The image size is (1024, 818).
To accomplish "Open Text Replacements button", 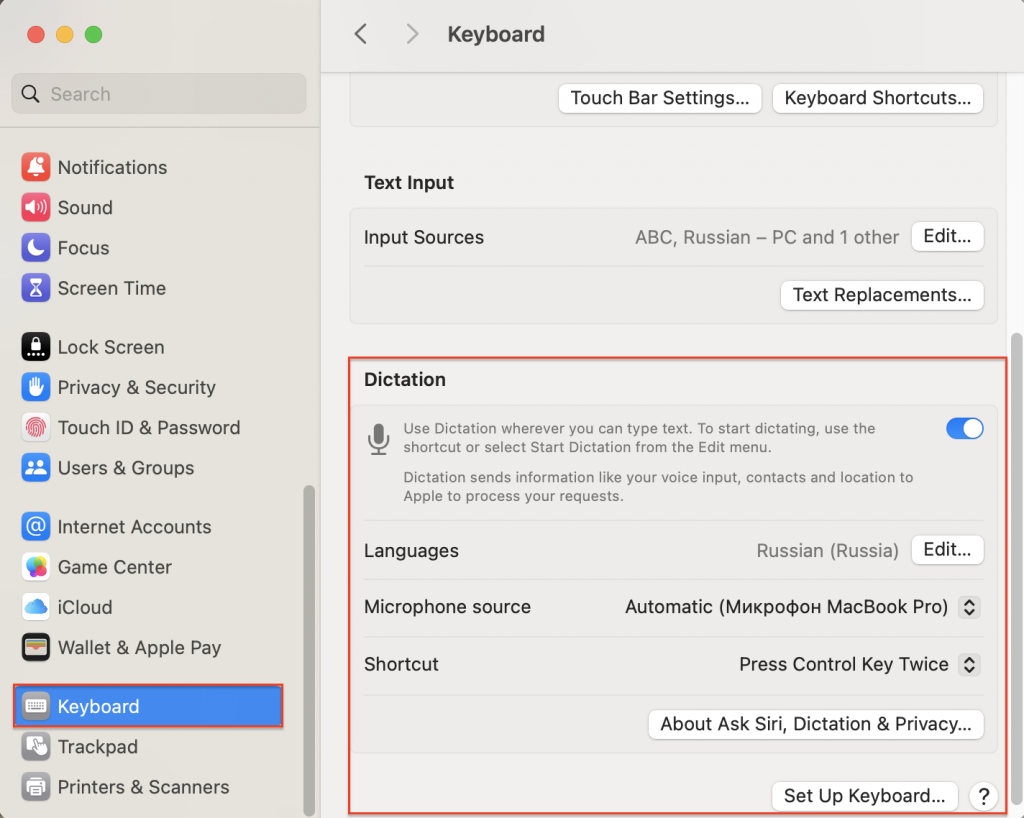I will [x=881, y=295].
